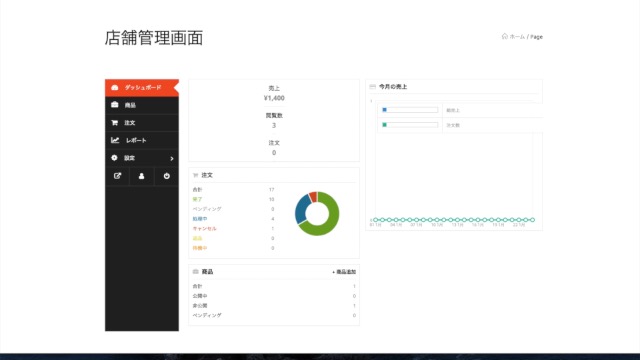The width and height of the screenshot is (640, 360).
Task: Click the blue segment of the donut chart
Action: pyautogui.click(x=301, y=209)
